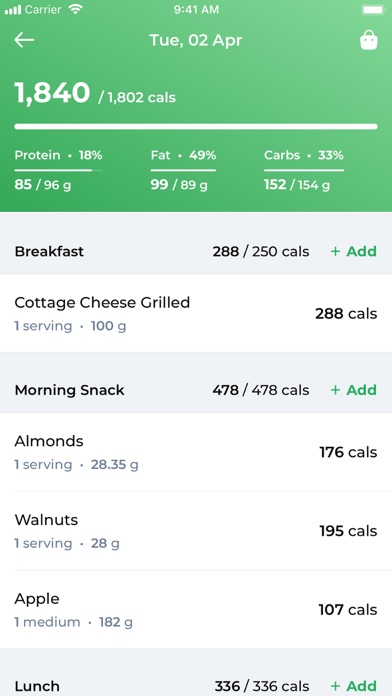Tap the Protein 18% macro progress bar
The width and height of the screenshot is (392, 696).
point(58,170)
